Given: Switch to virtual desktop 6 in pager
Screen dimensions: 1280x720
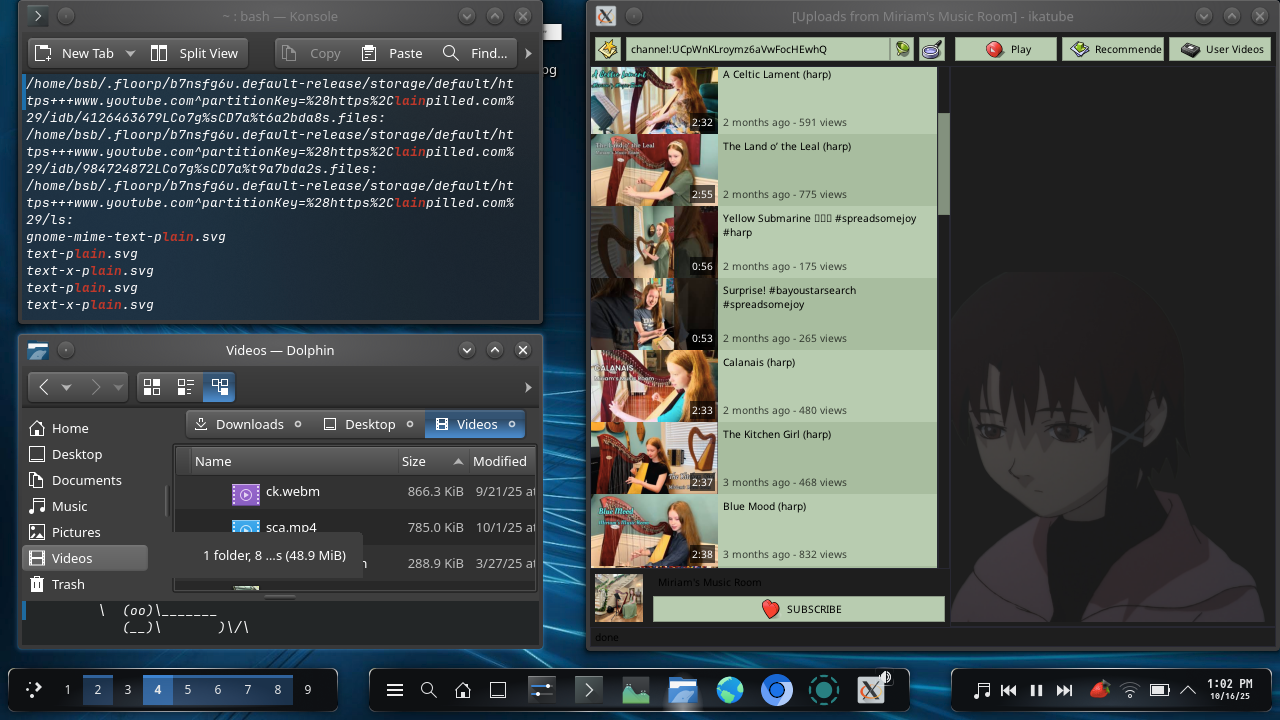Looking at the screenshot, I should 217,690.
